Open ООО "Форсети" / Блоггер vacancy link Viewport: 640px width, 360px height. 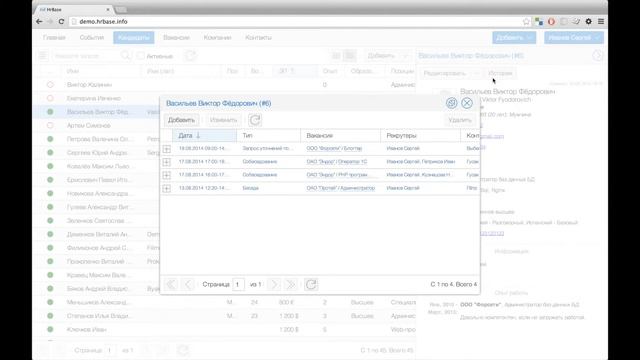coord(334,149)
